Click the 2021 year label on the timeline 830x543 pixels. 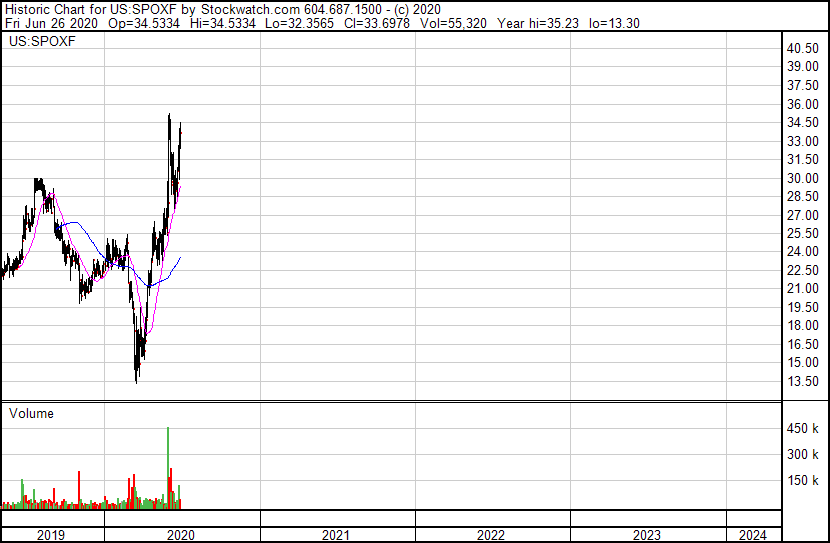(336, 535)
